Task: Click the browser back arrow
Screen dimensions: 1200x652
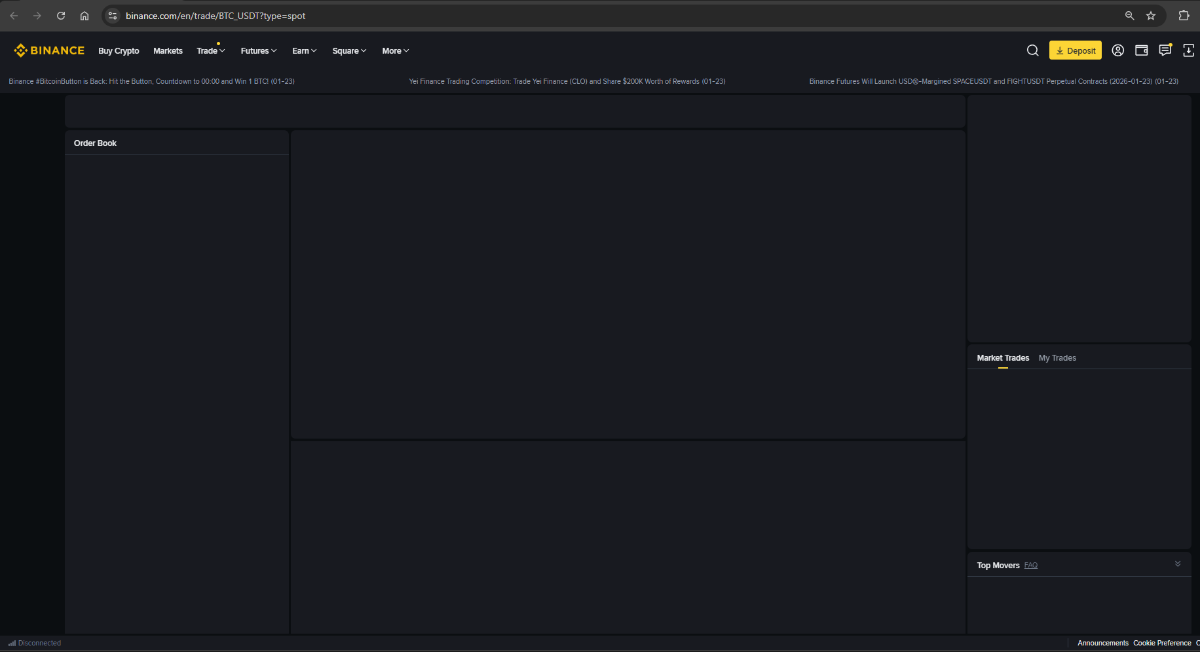Action: tap(14, 16)
